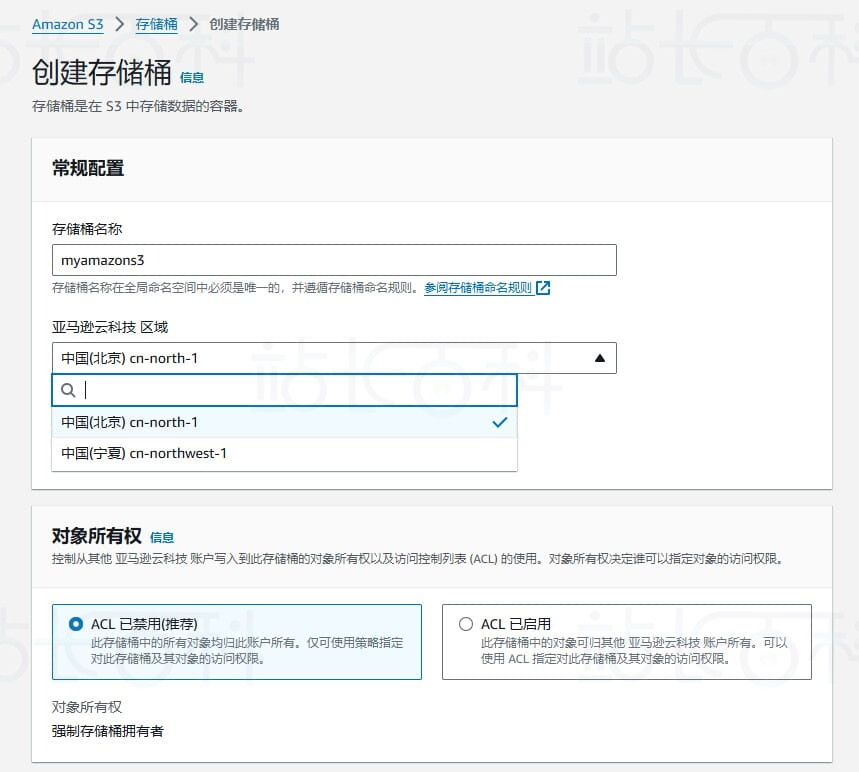The width and height of the screenshot is (859, 772).
Task: Open the Amazon S3 breadcrumb link
Action: click(67, 25)
